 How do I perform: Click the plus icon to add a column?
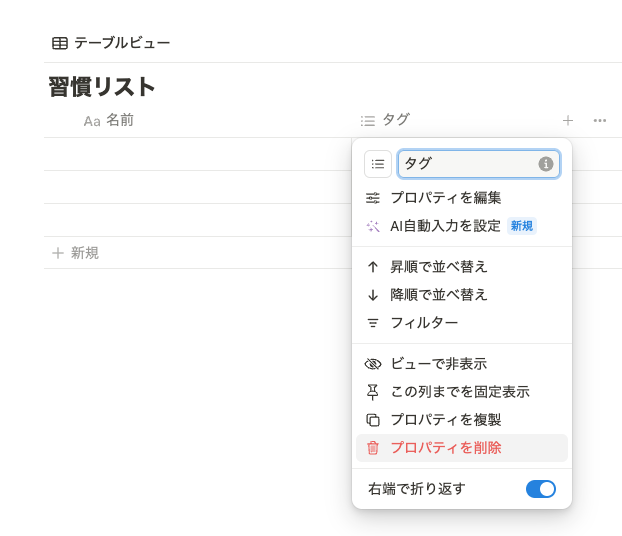(x=568, y=120)
